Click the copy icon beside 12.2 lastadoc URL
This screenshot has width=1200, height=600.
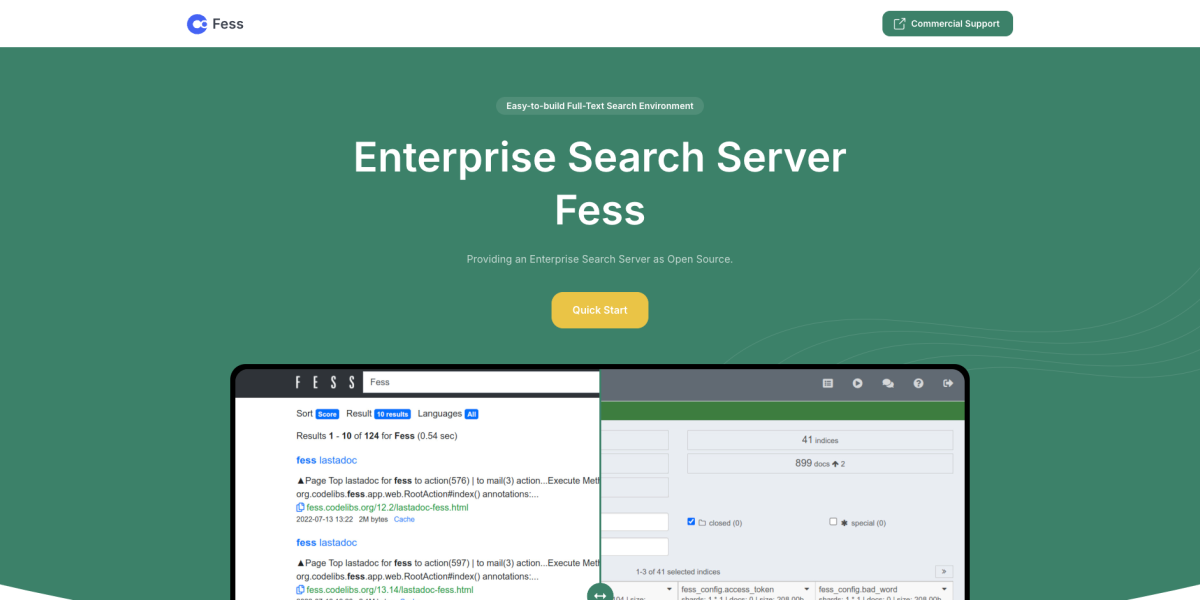pos(300,508)
